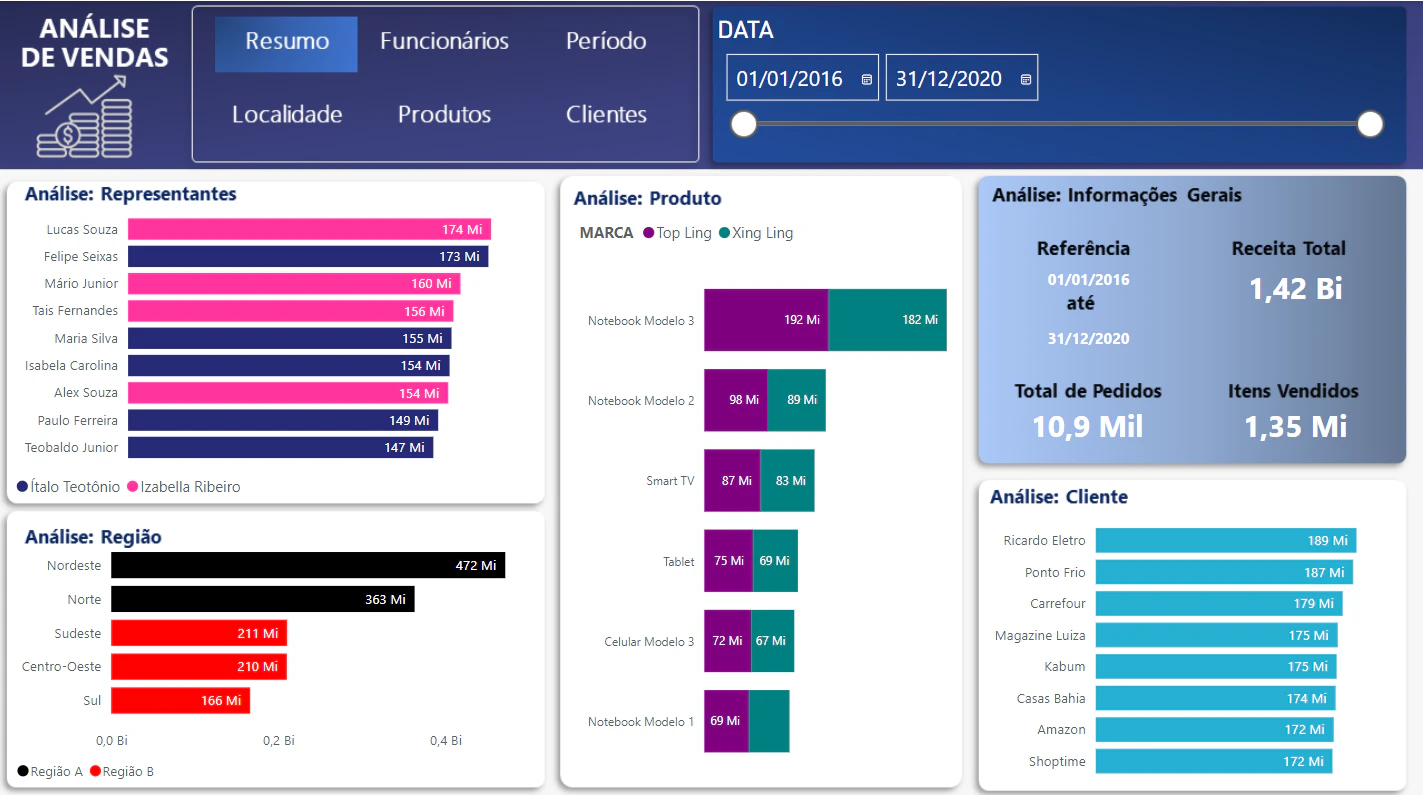Click the teal Notebook Modelo 1 segment

tap(769, 721)
